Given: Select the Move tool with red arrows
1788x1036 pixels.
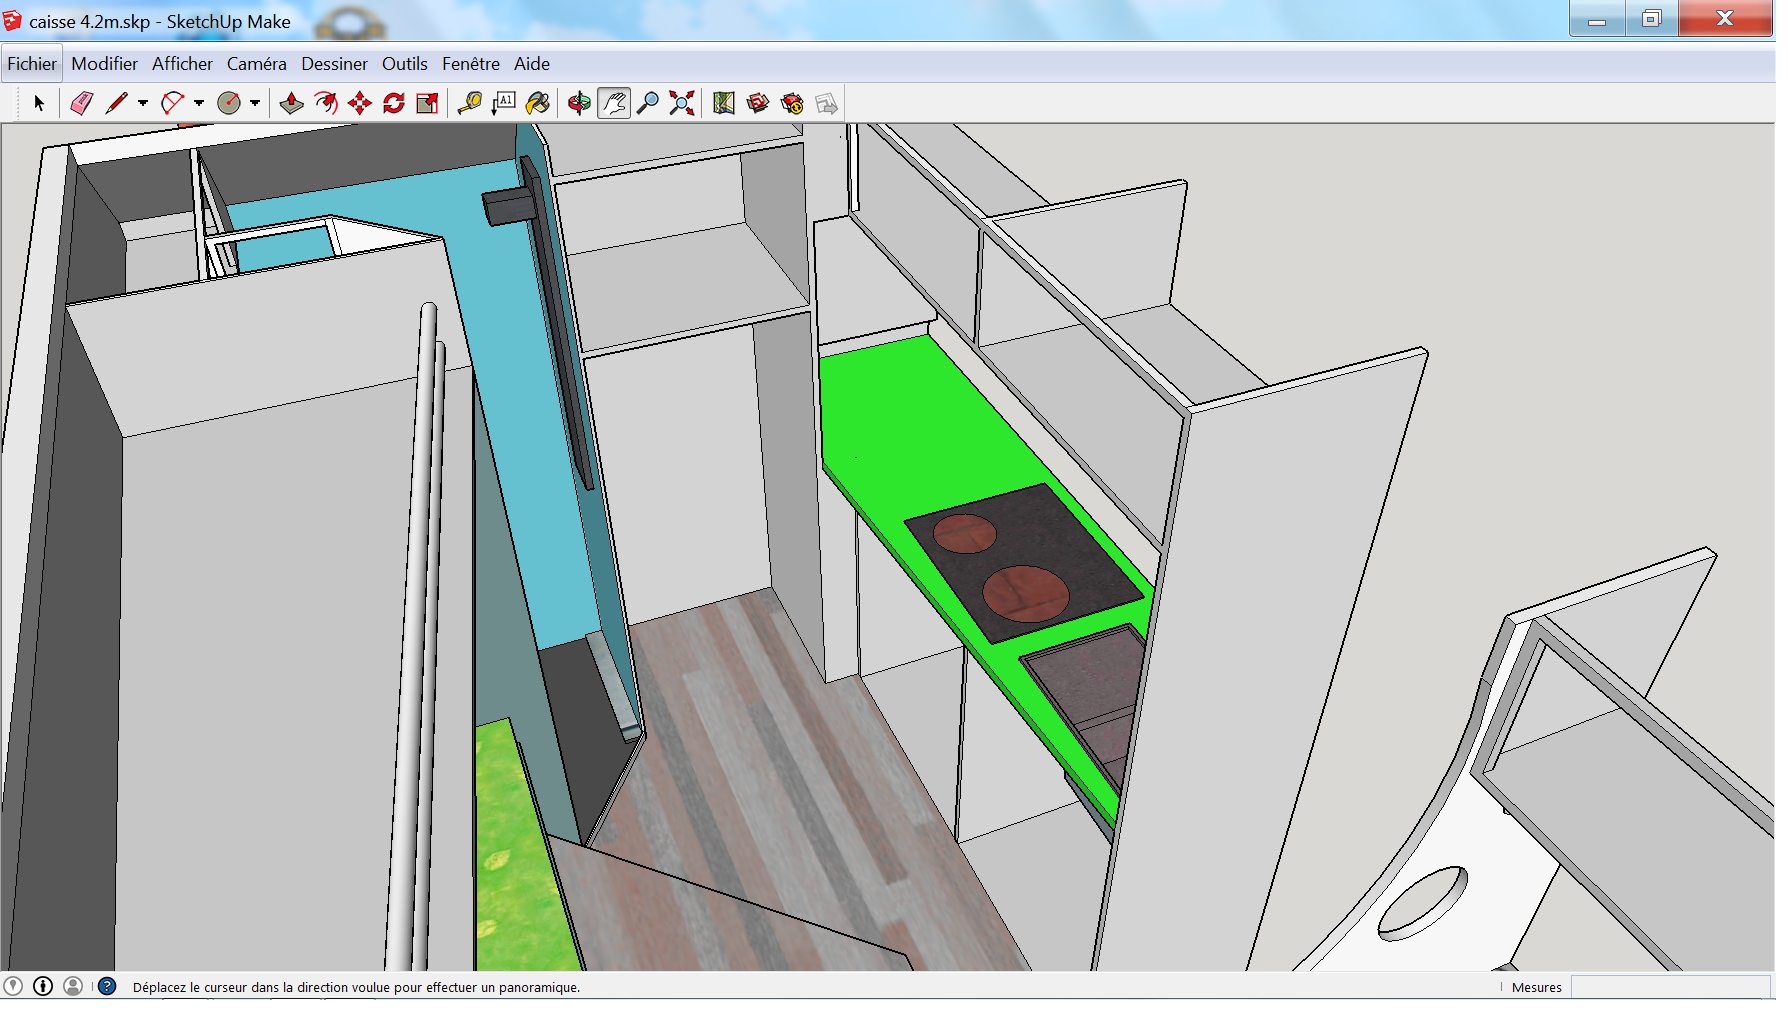Looking at the screenshot, I should 360,103.
